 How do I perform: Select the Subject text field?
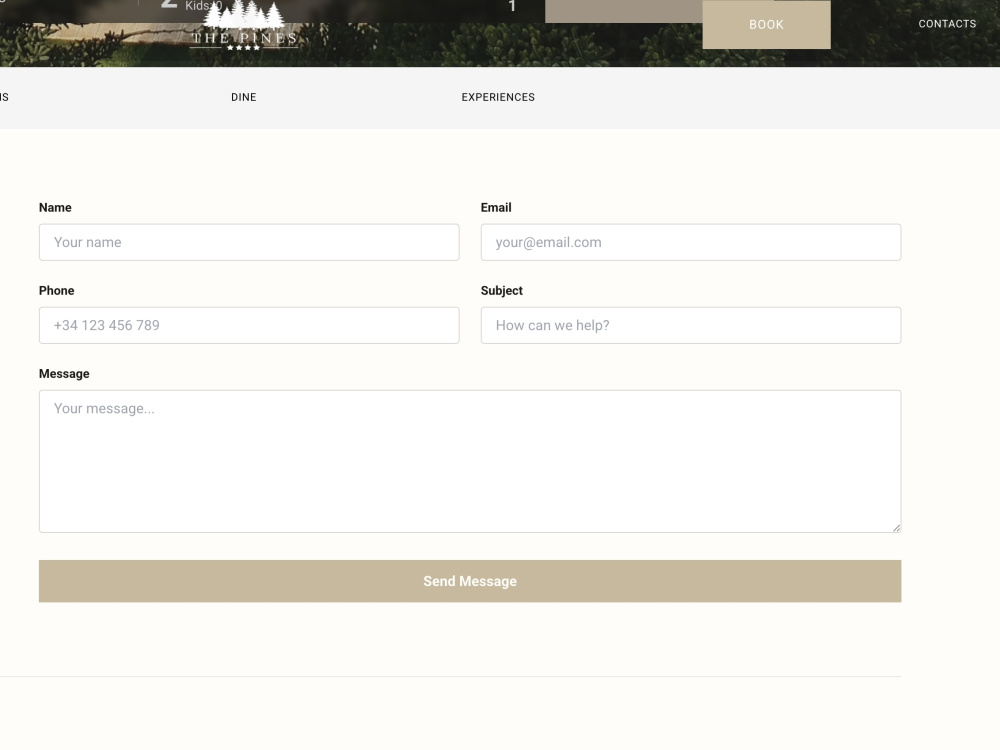[x=691, y=325]
